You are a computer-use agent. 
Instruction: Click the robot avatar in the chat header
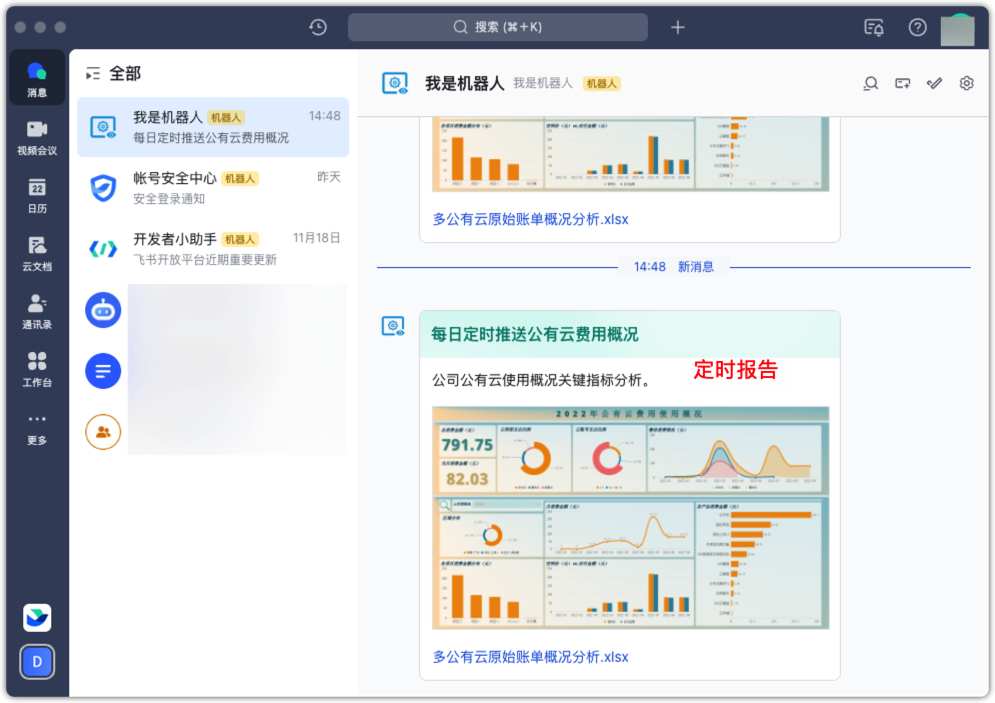pyautogui.click(x=395, y=83)
